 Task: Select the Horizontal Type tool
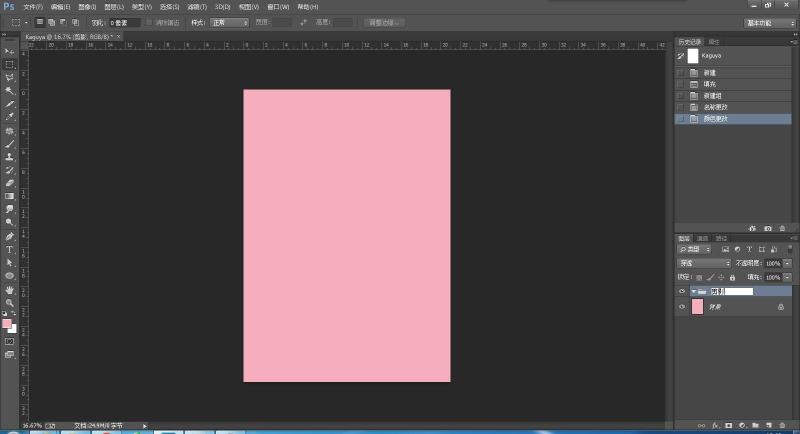tap(9, 250)
